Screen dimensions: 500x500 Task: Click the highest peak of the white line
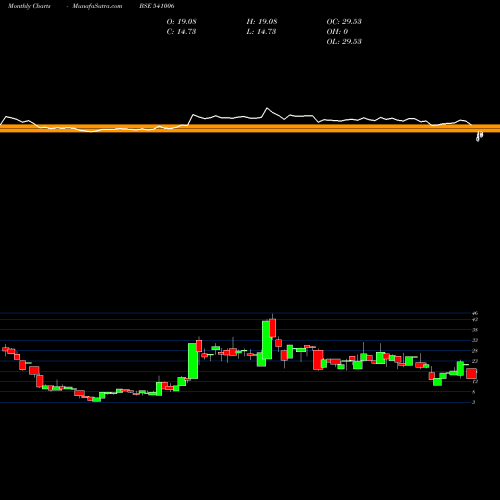267,108
